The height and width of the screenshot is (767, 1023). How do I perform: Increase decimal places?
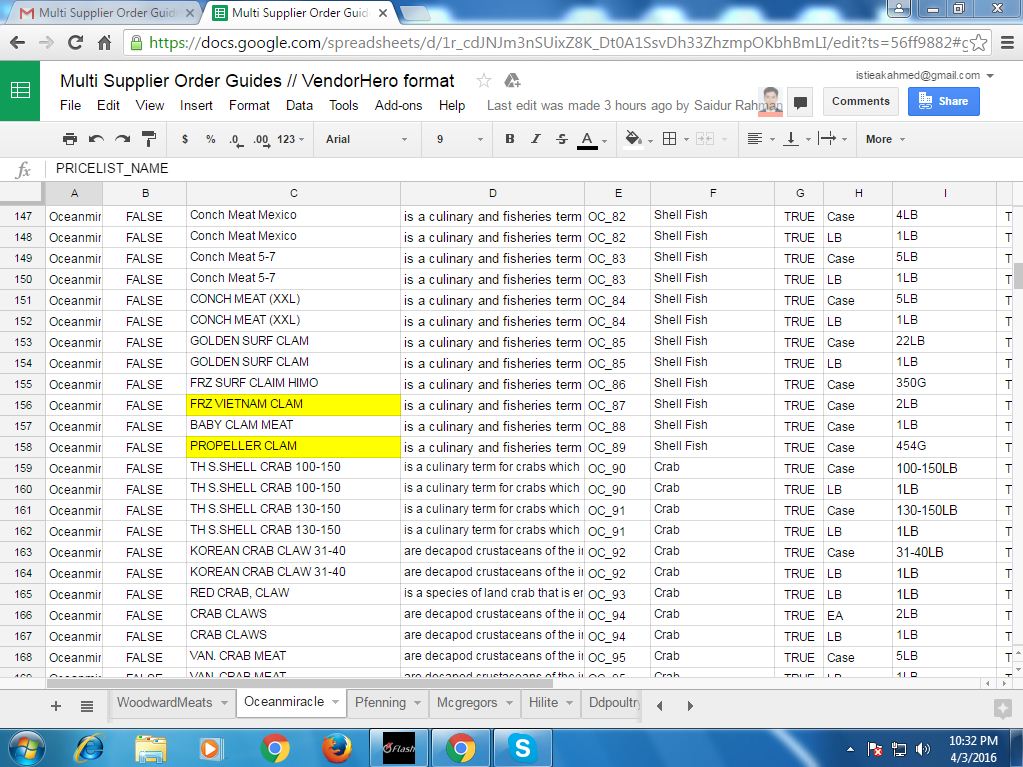261,140
